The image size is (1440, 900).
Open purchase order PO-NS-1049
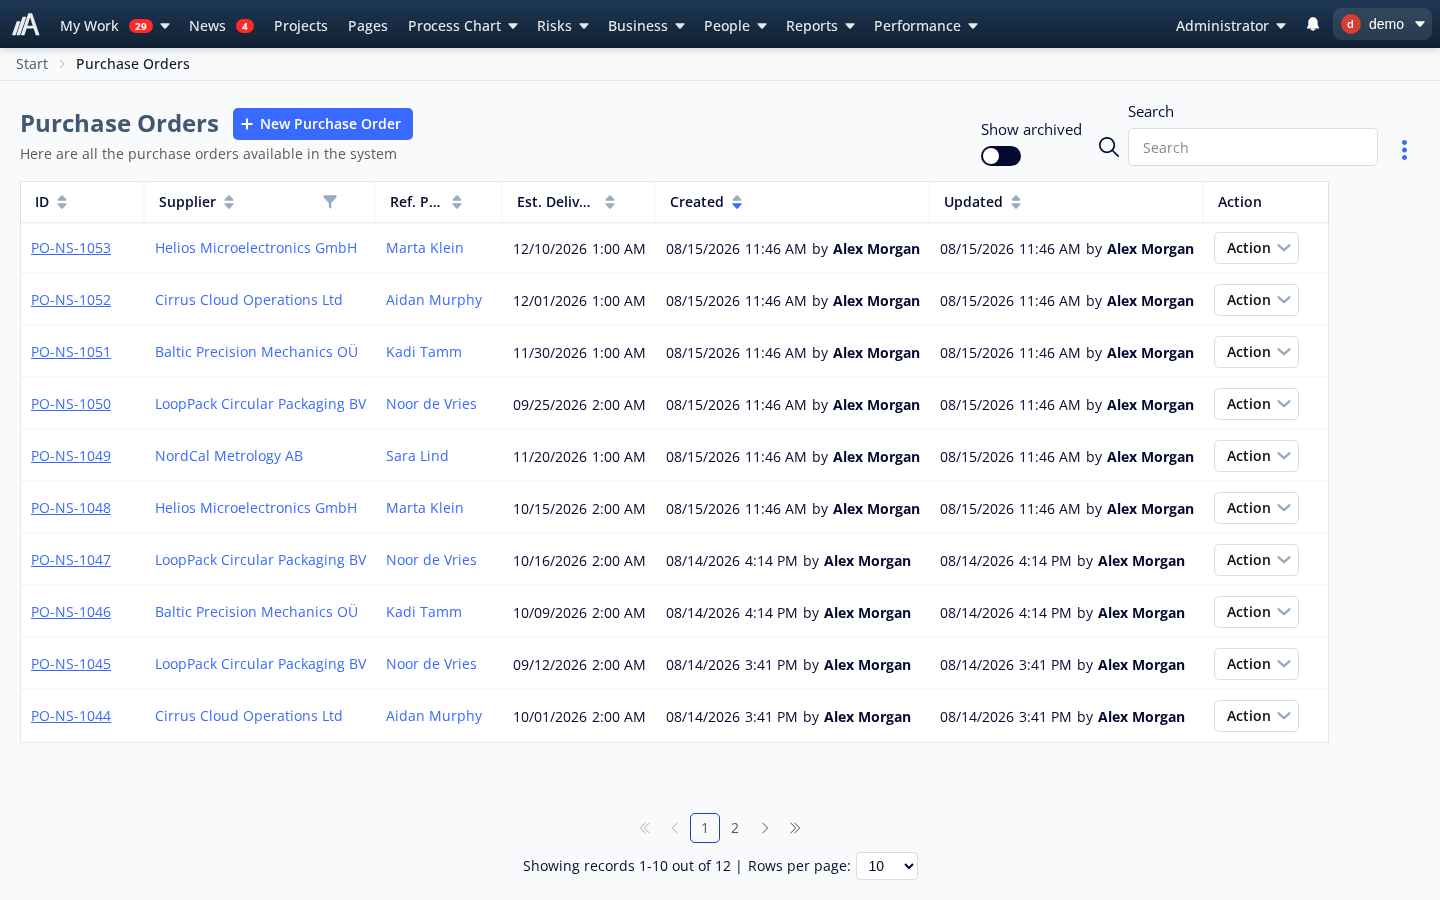71,456
